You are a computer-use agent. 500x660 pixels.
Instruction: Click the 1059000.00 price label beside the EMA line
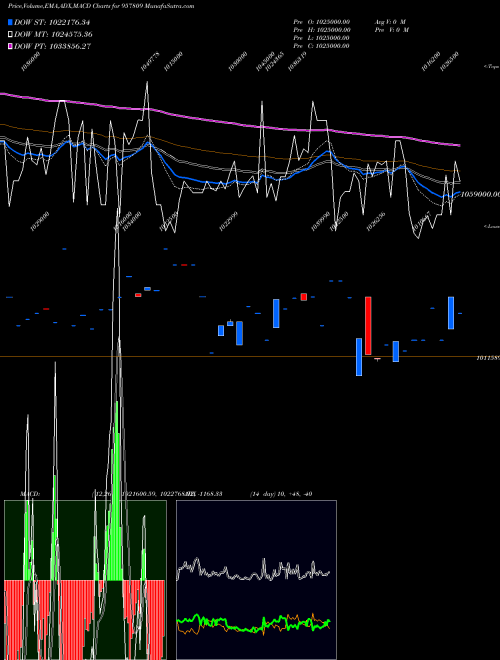[480, 194]
